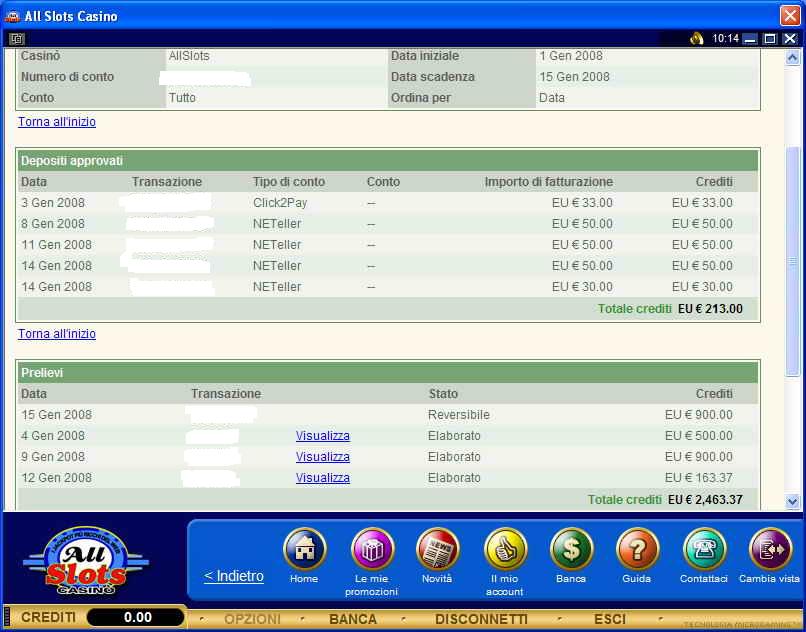Click the Stato column header in Prelievi
Screen dimensions: 806x632
click(444, 394)
